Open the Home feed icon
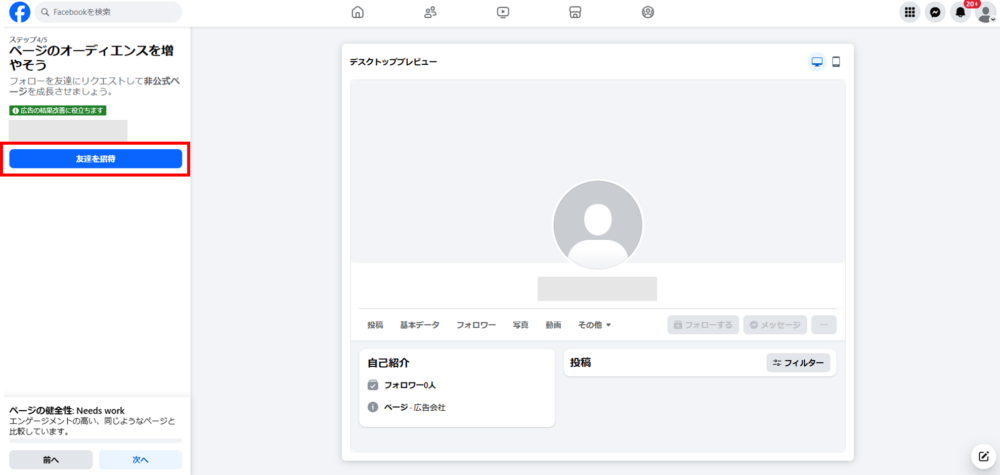 click(x=358, y=12)
